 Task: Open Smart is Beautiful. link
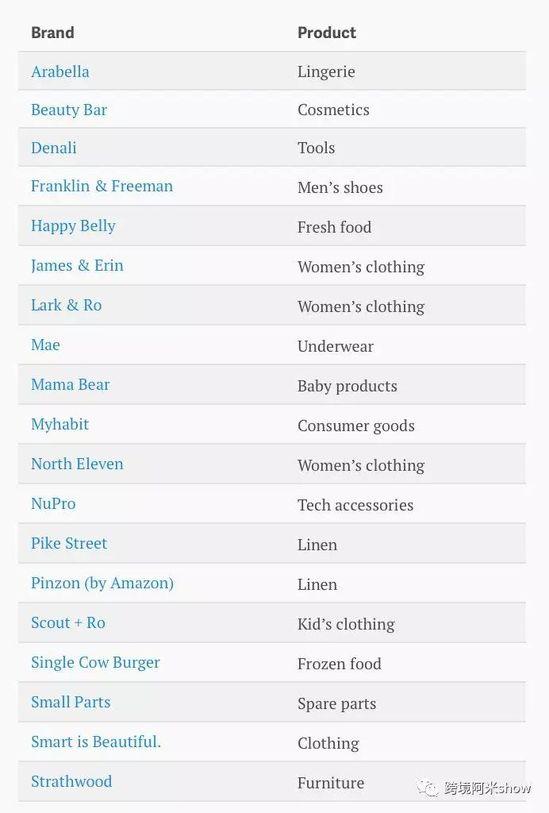96,742
